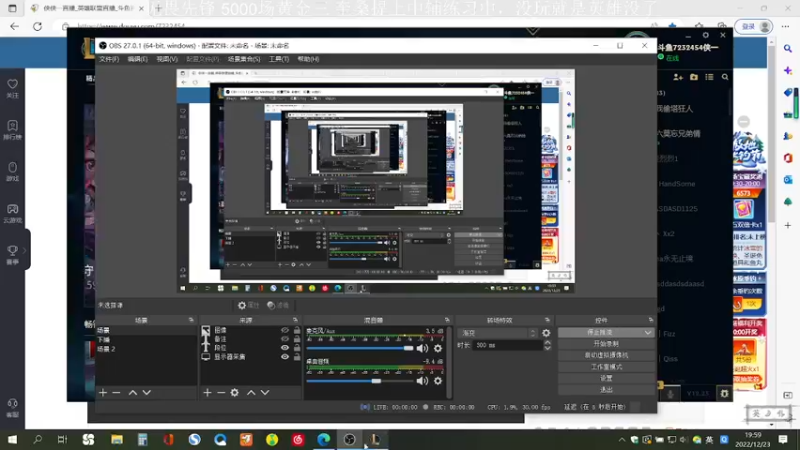Open transition properties gear in Scene Transitions

point(546,333)
